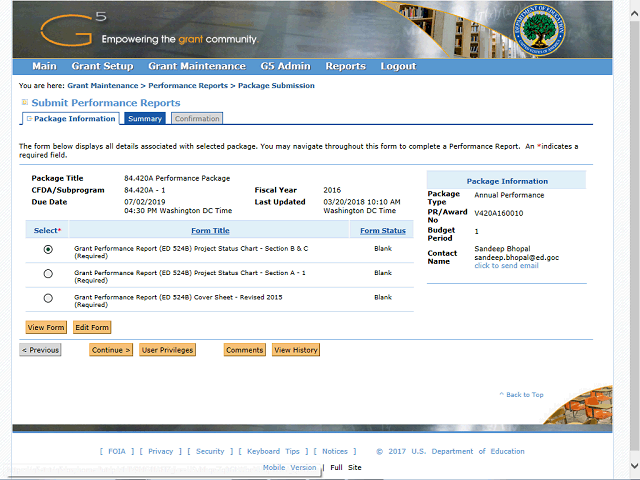The image size is (640, 480).
Task: Open the Reports menu
Action: [x=345, y=66]
